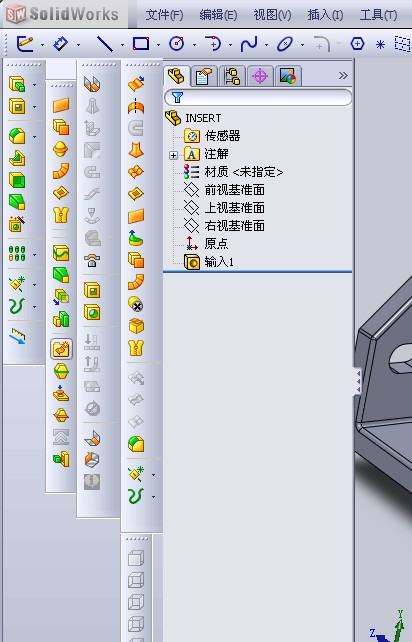Select the Spline sketch tool
412x642 pixels.
(249, 44)
